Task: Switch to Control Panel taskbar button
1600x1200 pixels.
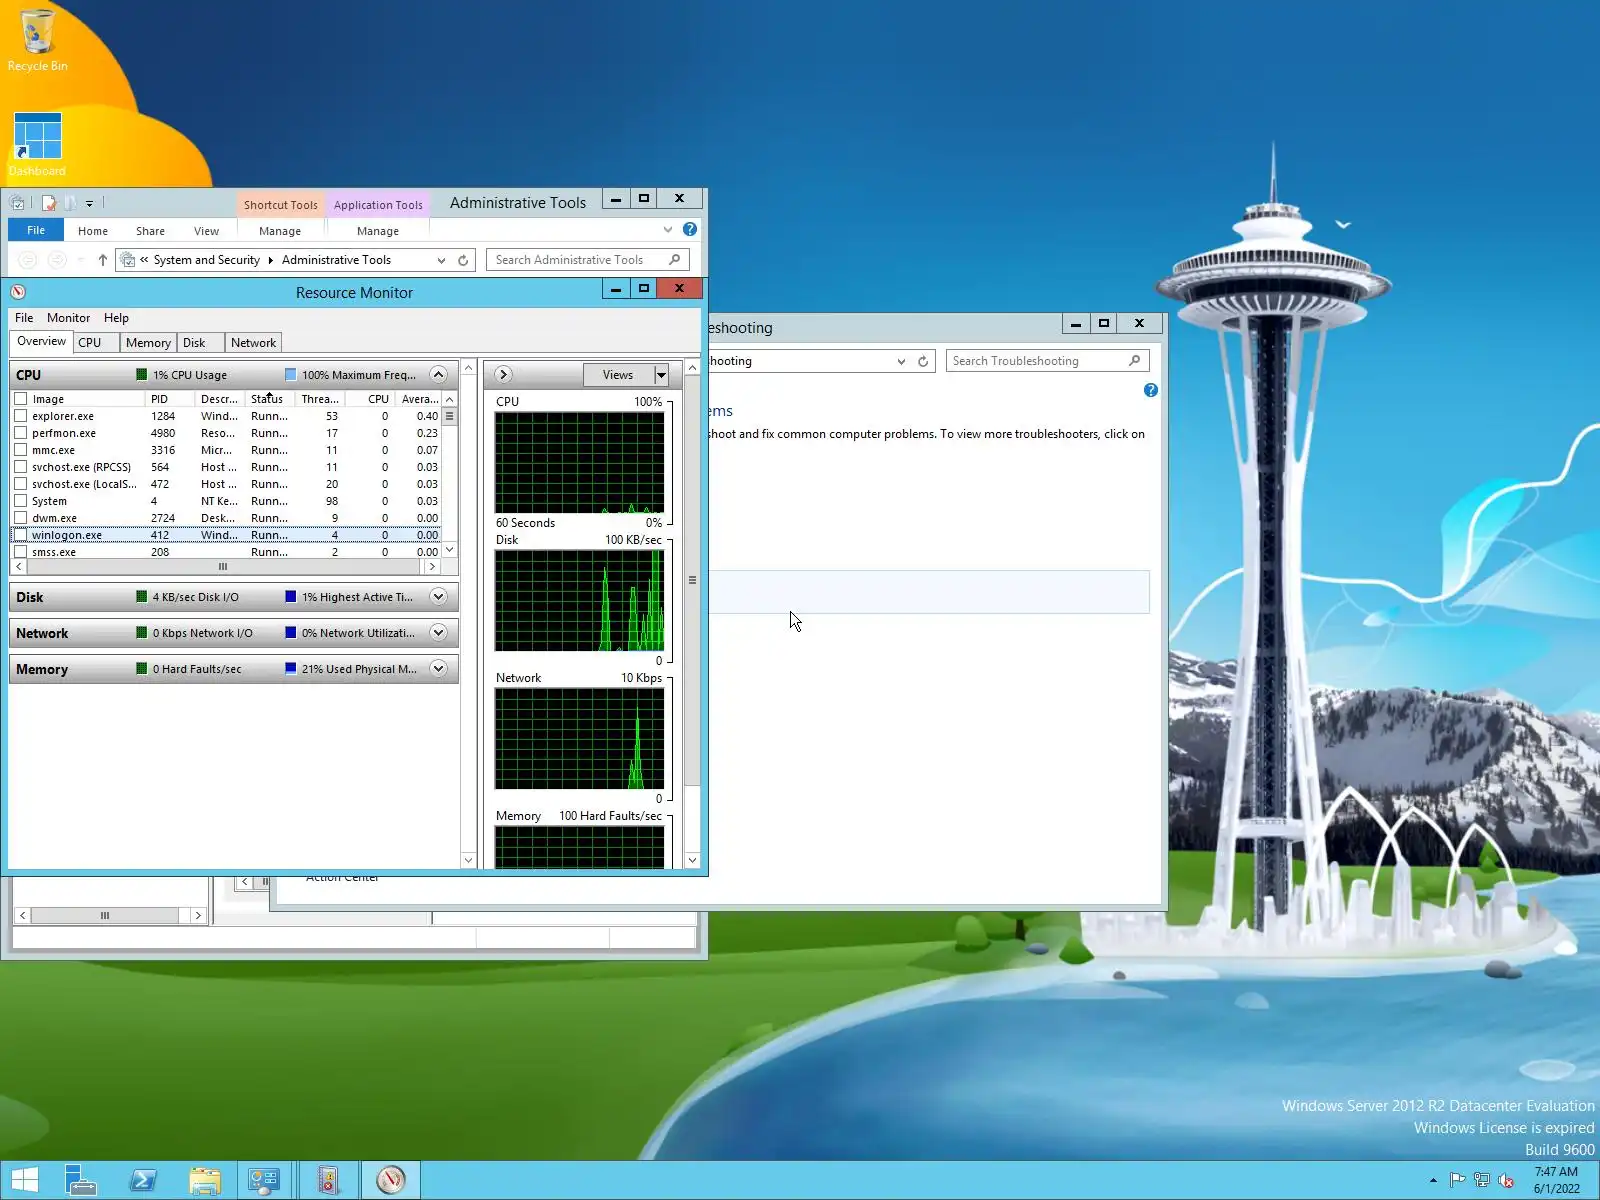Action: click(265, 1180)
